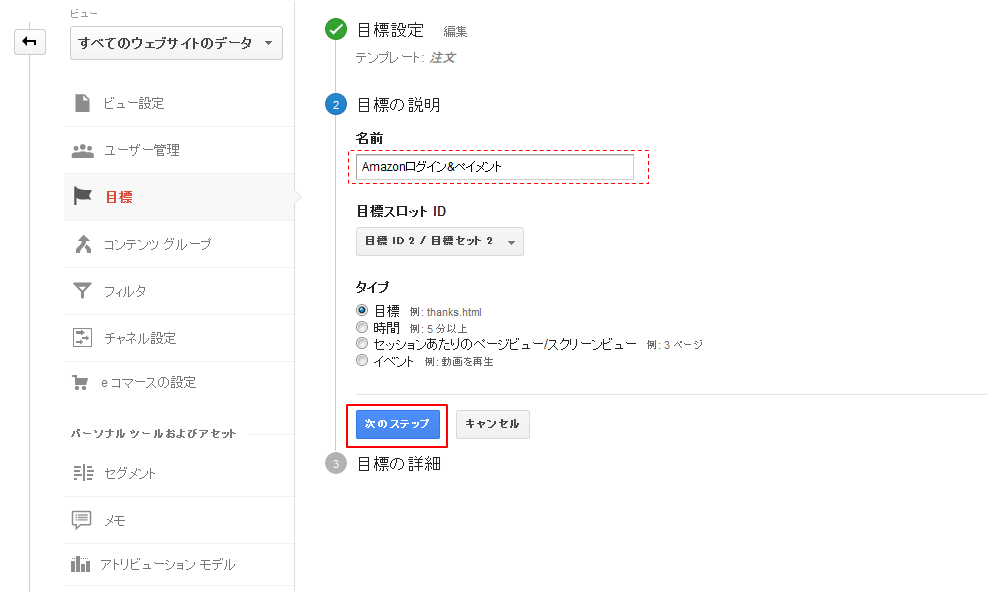Select the 時間 type radio button

(x=362, y=327)
